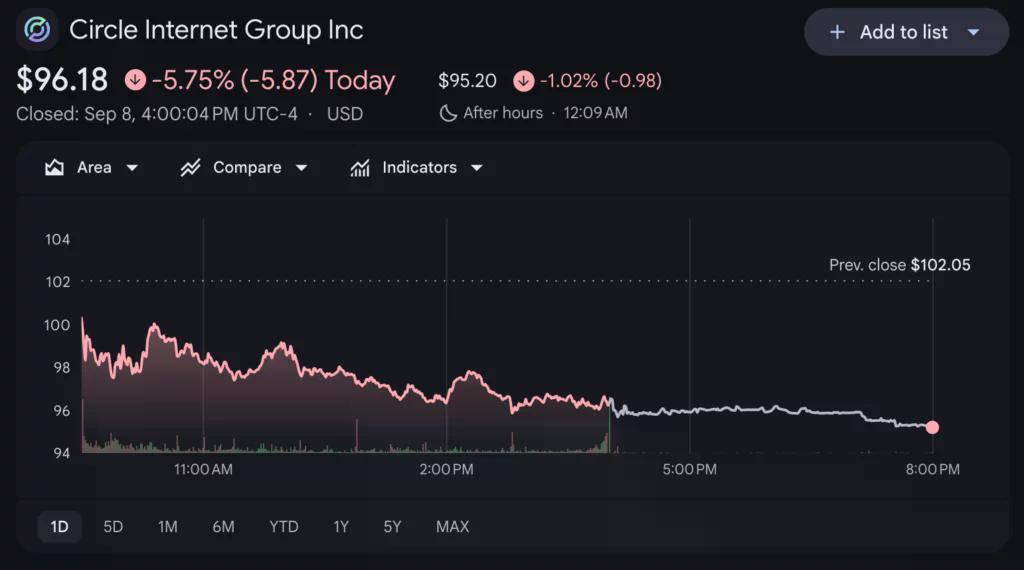
Task: Click the 8:00 PM axis label
Action: (933, 469)
